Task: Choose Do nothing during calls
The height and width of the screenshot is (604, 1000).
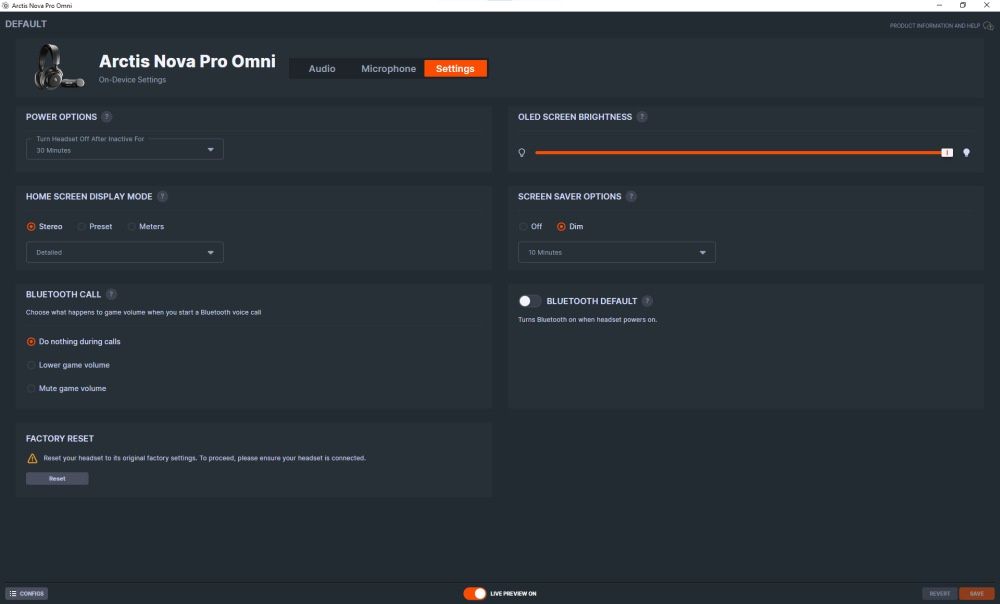Action: click(x=73, y=342)
